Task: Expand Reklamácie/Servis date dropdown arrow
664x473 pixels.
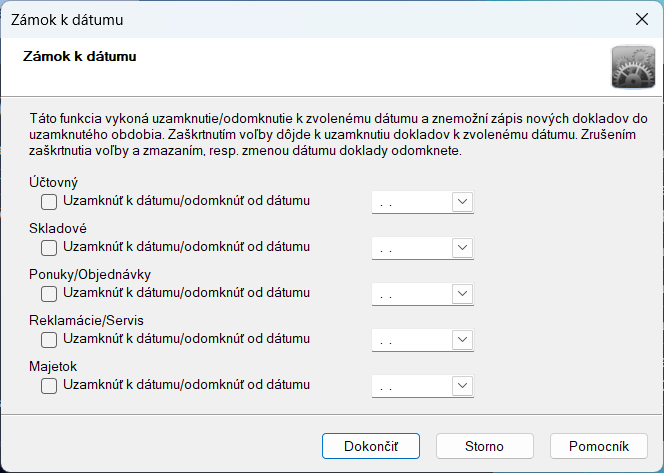Action: coord(462,340)
